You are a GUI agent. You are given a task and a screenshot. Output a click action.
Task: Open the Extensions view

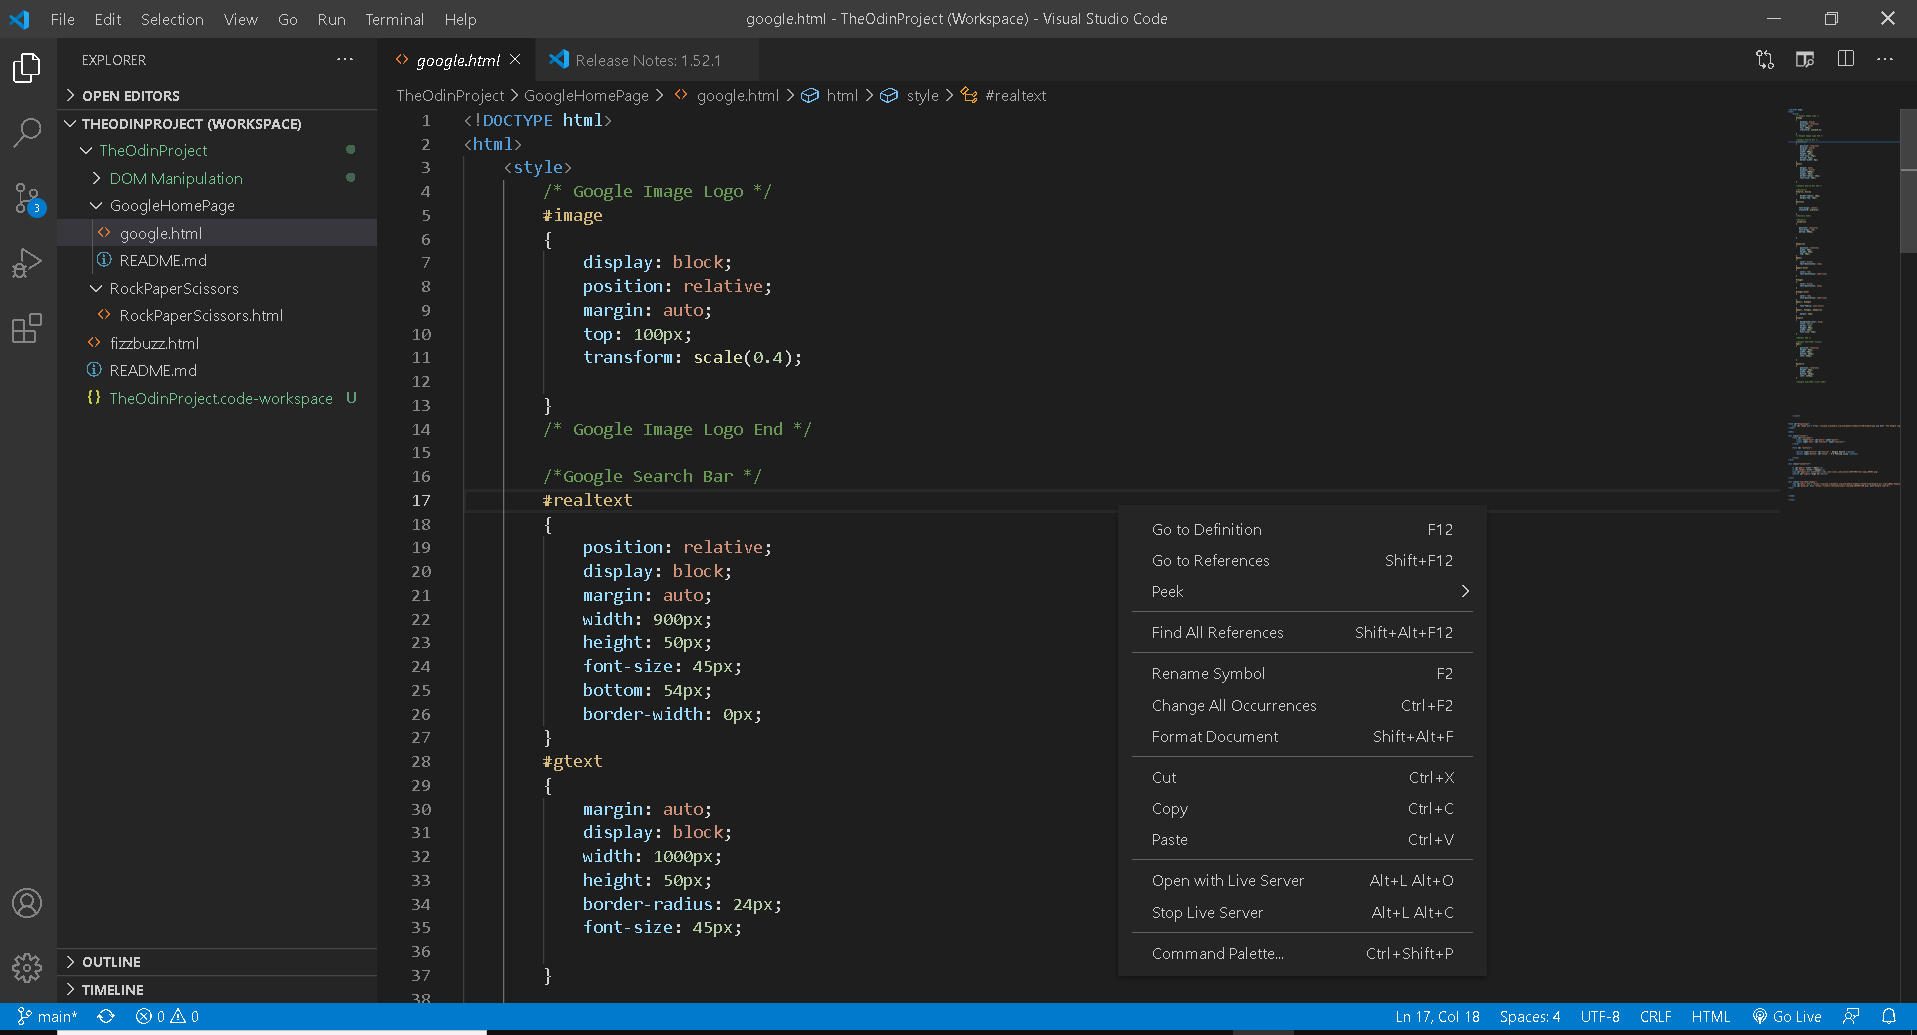27,328
